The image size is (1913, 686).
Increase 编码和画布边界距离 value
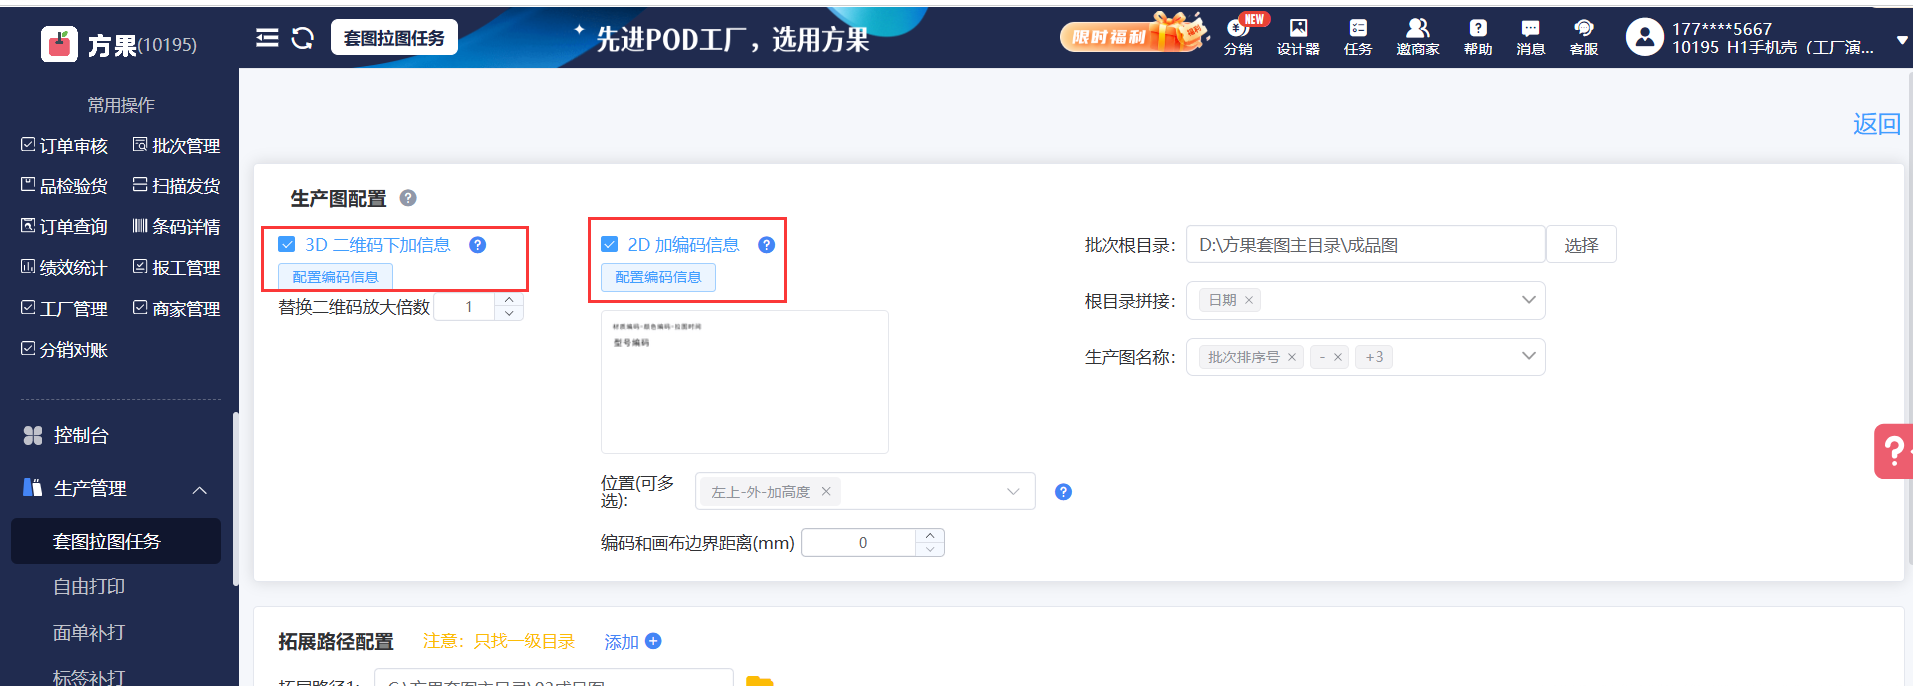click(x=930, y=536)
